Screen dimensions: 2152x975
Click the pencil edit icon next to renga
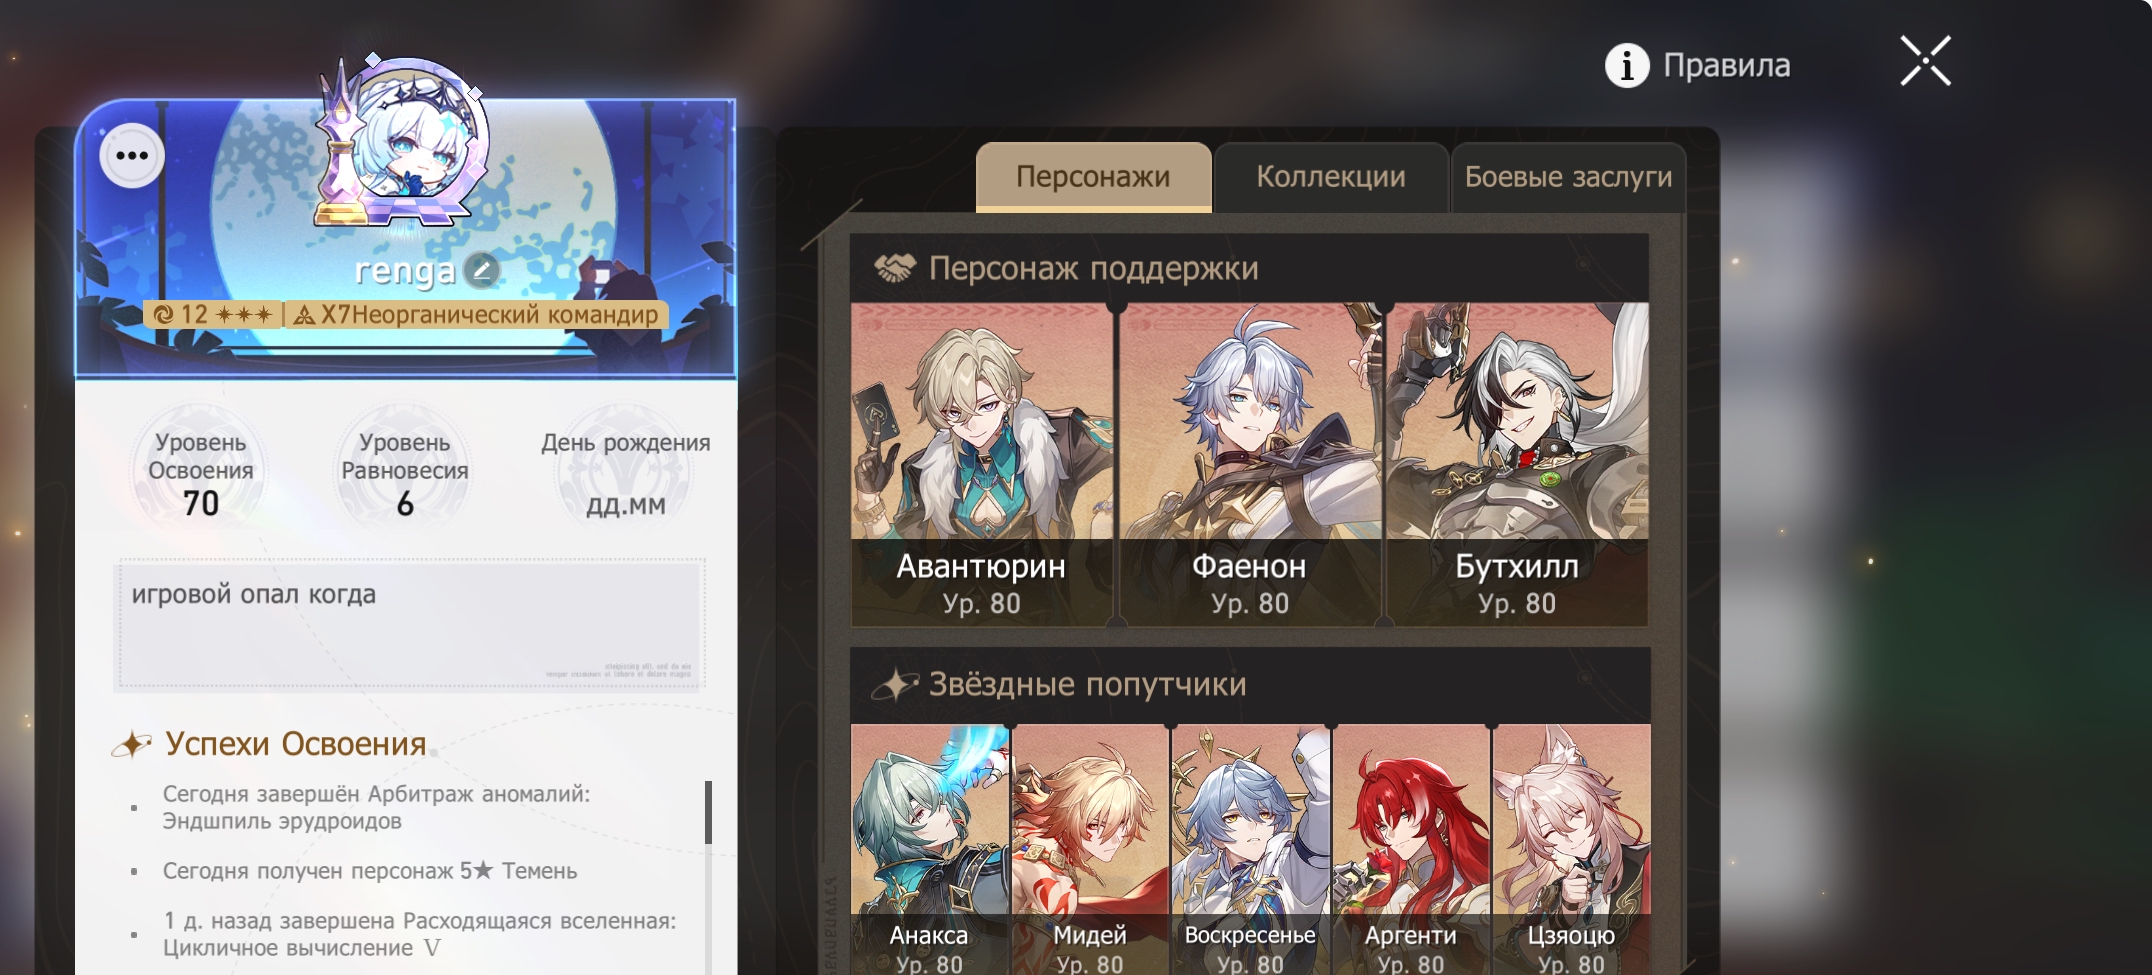[483, 270]
